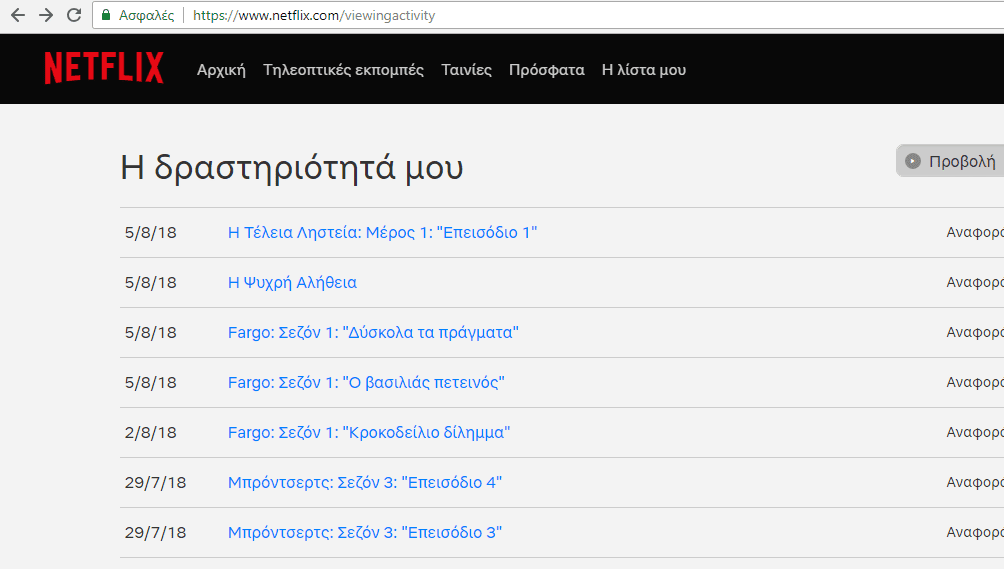Click date 29/7/18 beside "Επεισόδιο 4"
The height and width of the screenshot is (569, 1004).
156,482
